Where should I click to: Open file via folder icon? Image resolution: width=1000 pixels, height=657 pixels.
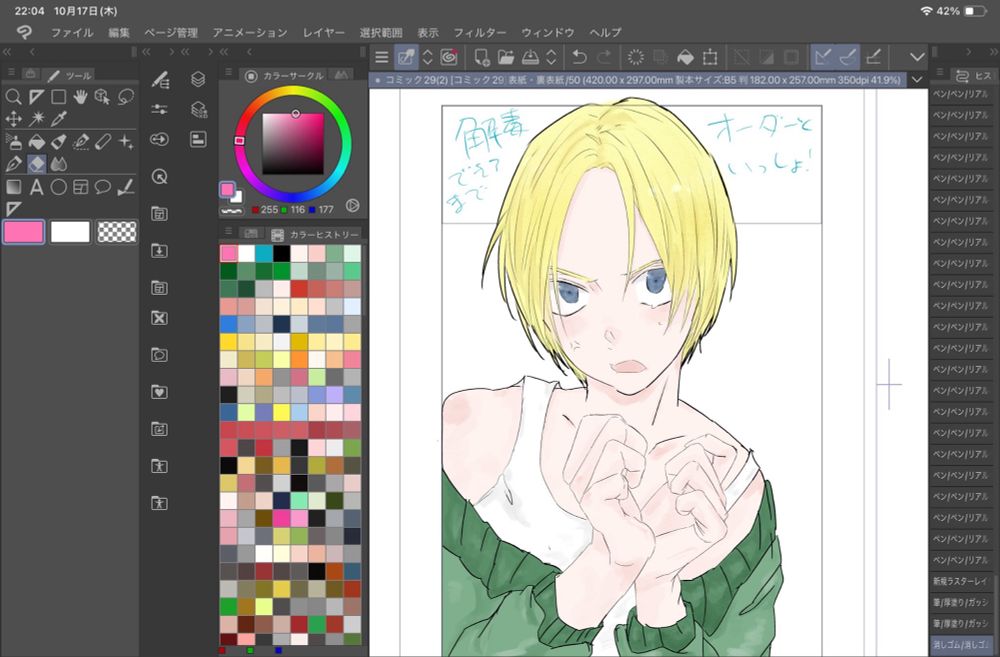click(x=506, y=57)
